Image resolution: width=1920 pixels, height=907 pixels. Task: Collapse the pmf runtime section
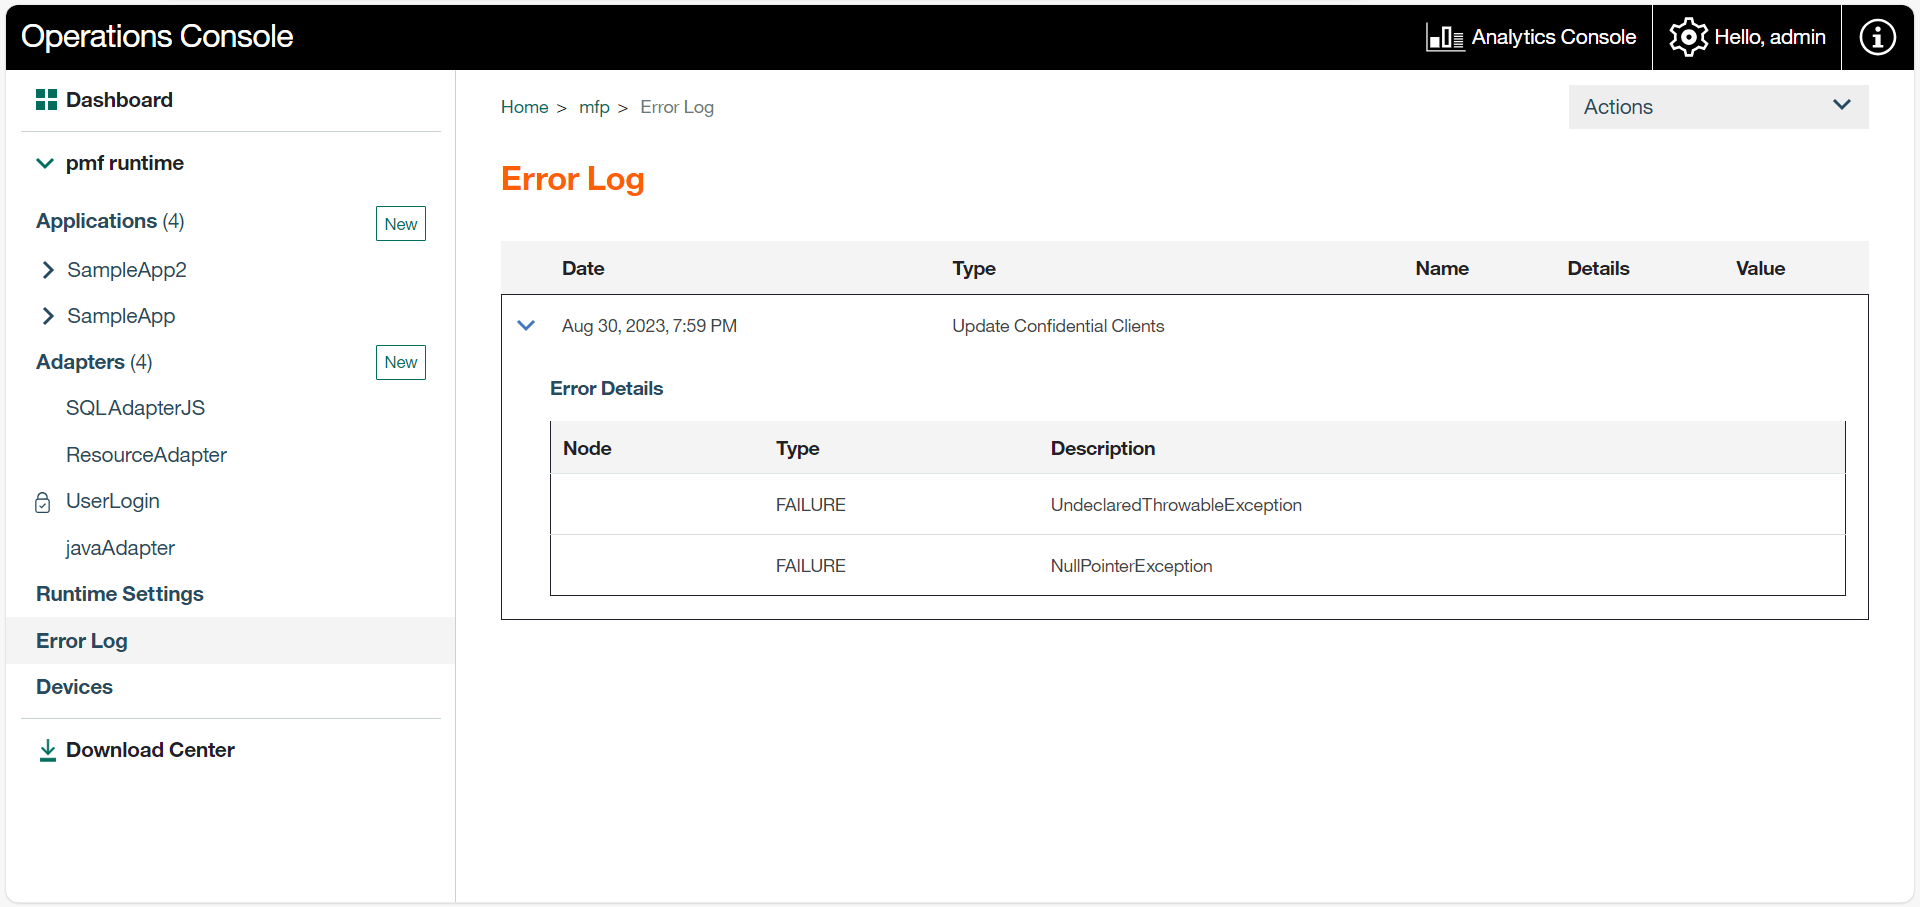tap(45, 163)
